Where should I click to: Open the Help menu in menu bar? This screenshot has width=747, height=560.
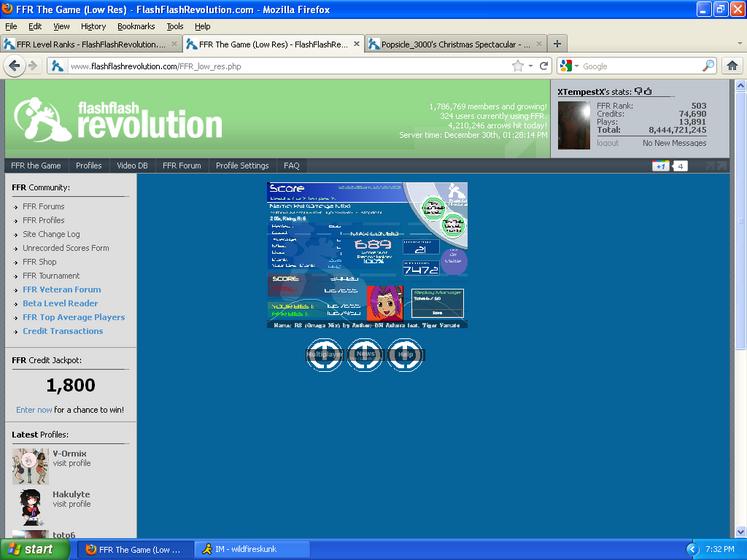[202, 26]
